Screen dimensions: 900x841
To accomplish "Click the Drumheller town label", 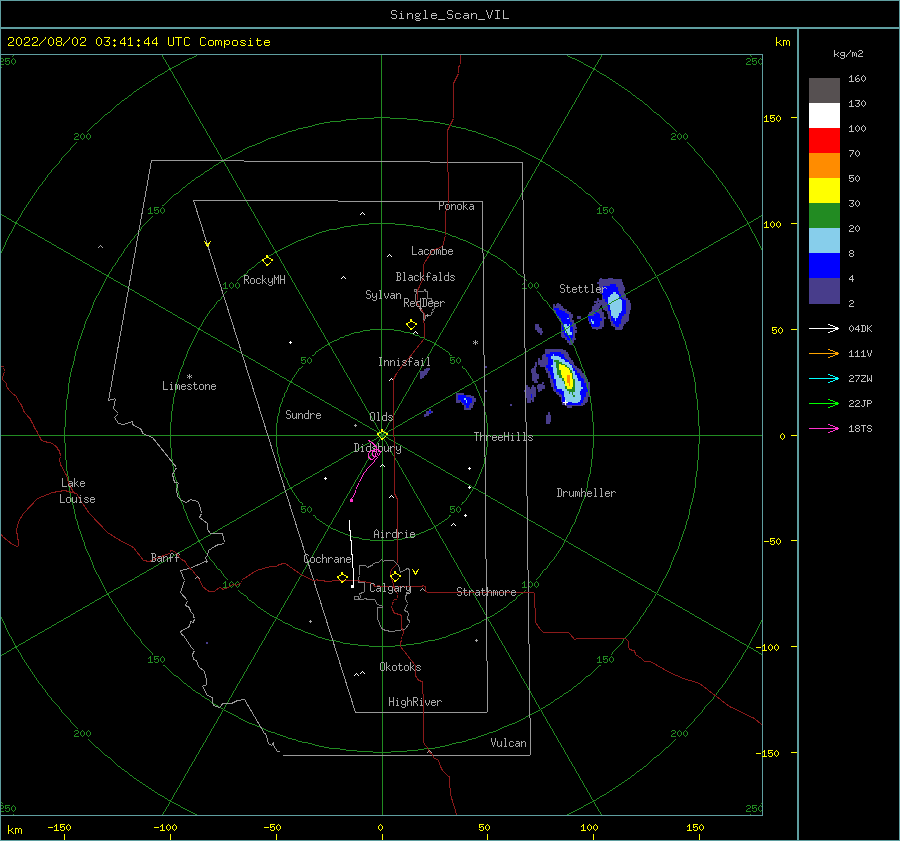I will pos(586,493).
